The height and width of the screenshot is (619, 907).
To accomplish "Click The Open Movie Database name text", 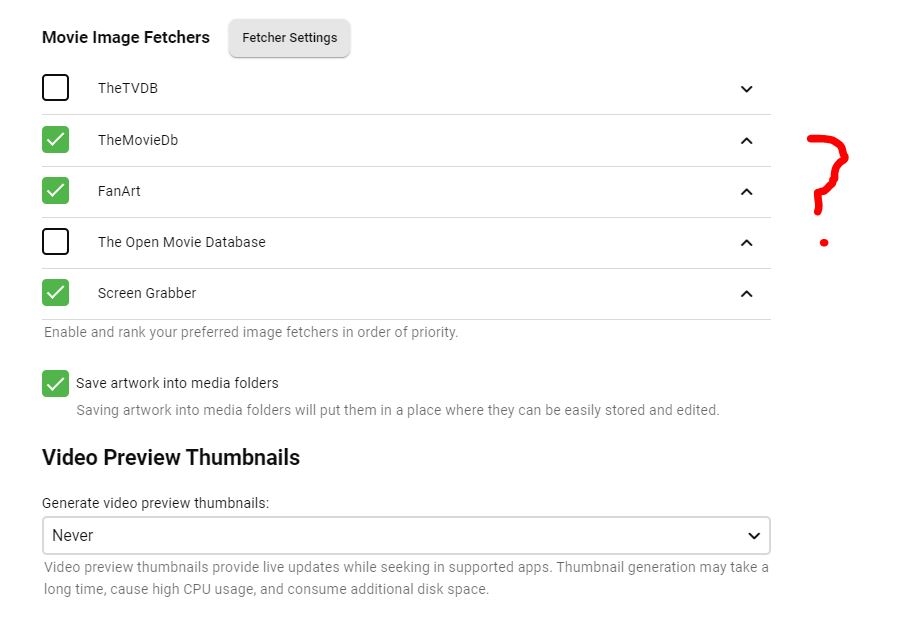I will point(182,242).
